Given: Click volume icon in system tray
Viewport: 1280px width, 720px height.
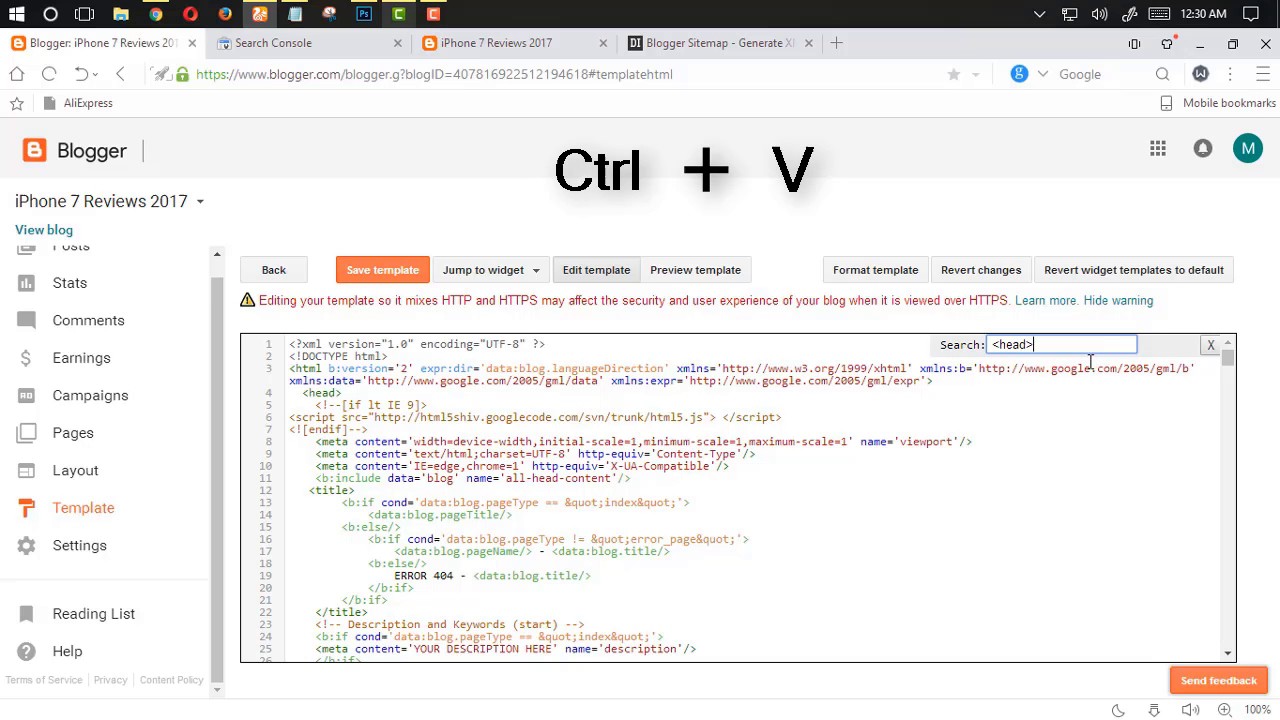Looking at the screenshot, I should click(x=1100, y=14).
